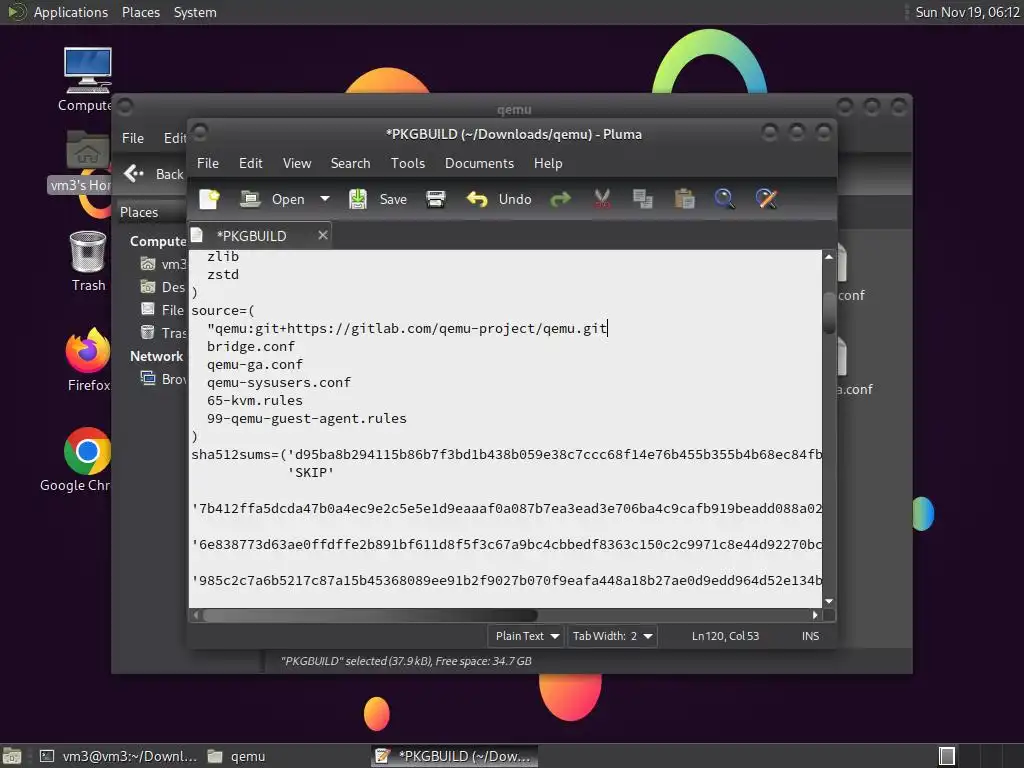Image resolution: width=1024 pixels, height=768 pixels.
Task: Open the Search menu
Action: (350, 163)
